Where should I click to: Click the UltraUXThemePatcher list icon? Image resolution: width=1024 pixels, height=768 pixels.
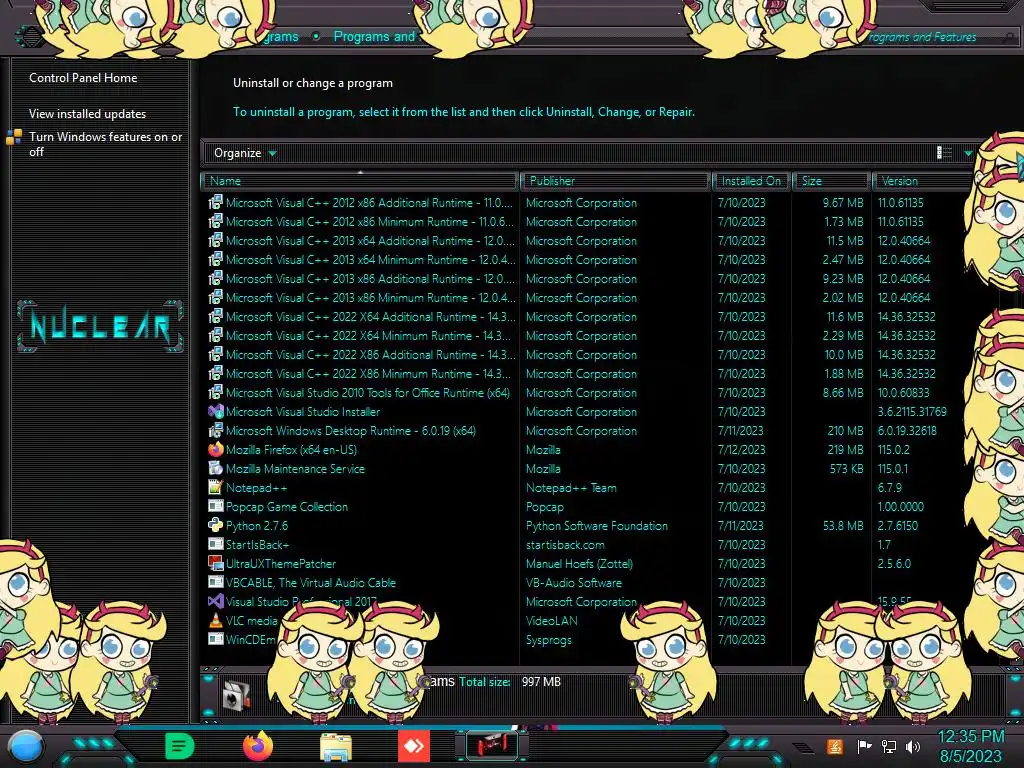click(216, 563)
